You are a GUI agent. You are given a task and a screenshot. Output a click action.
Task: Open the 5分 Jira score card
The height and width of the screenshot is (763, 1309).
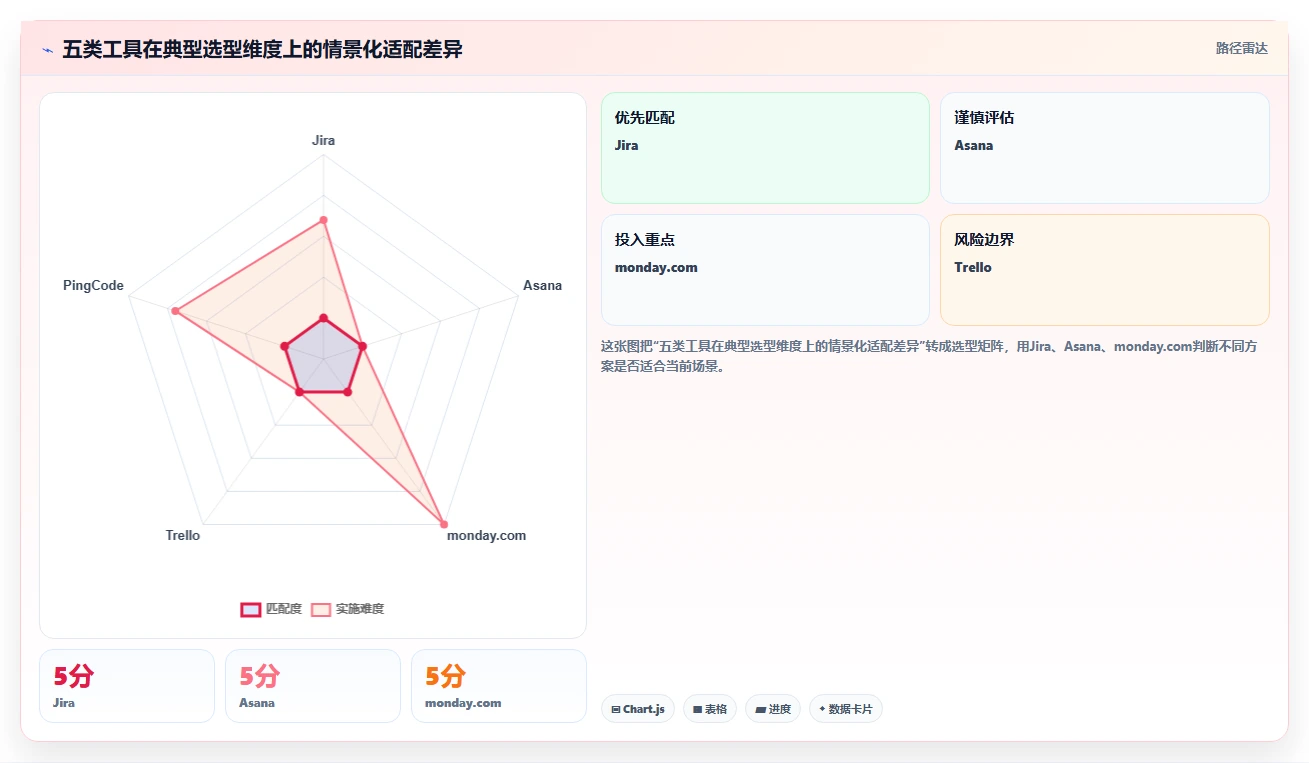(127, 686)
